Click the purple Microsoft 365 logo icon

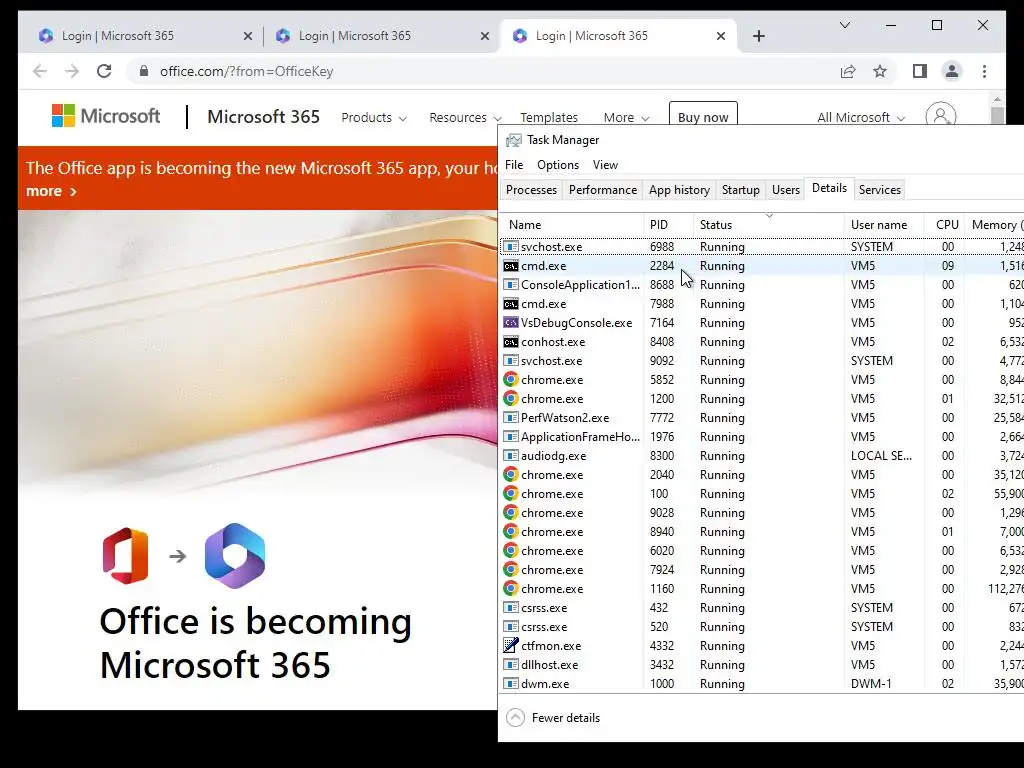[x=234, y=556]
